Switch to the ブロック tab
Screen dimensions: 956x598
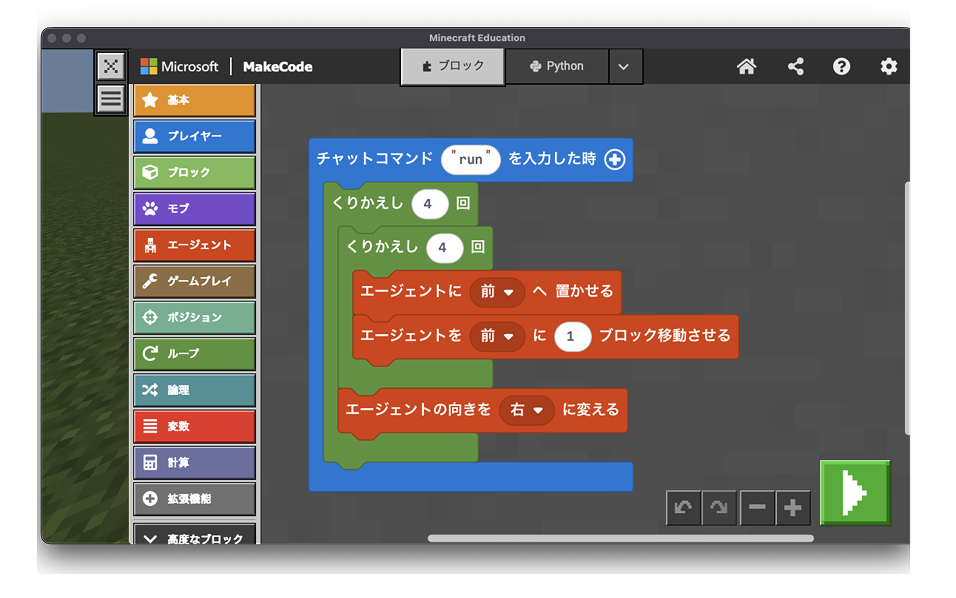(x=452, y=66)
